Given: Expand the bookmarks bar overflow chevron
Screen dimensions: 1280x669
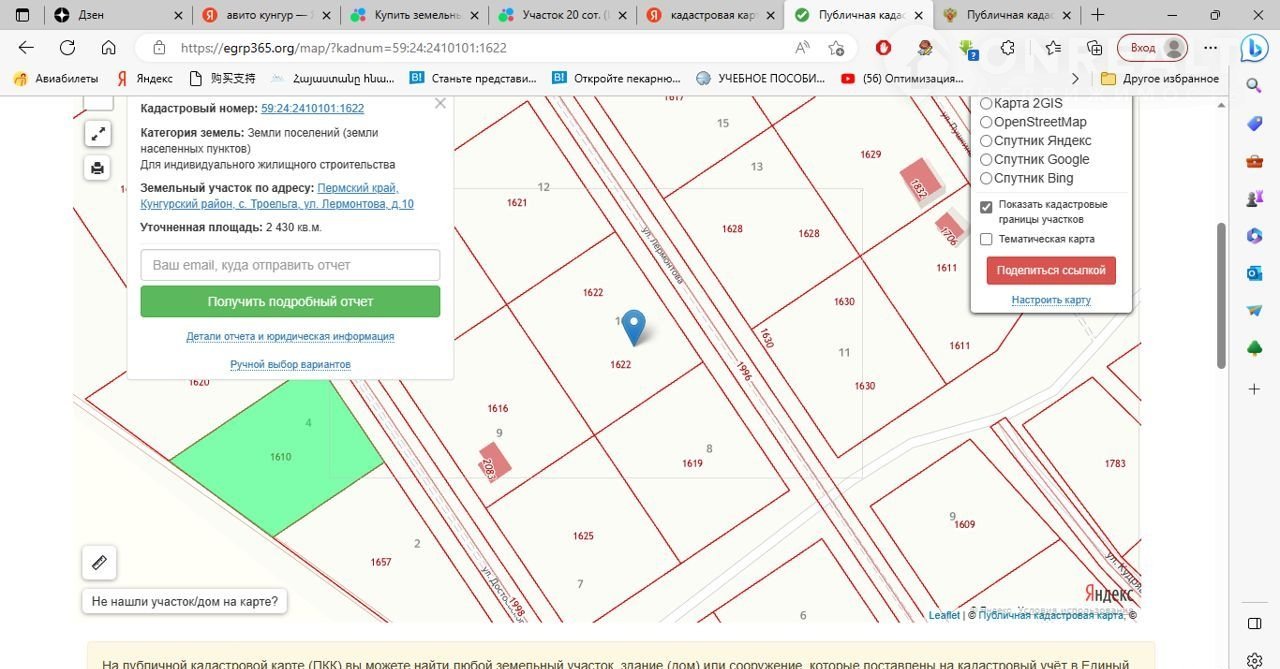Looking at the screenshot, I should click(x=1075, y=78).
